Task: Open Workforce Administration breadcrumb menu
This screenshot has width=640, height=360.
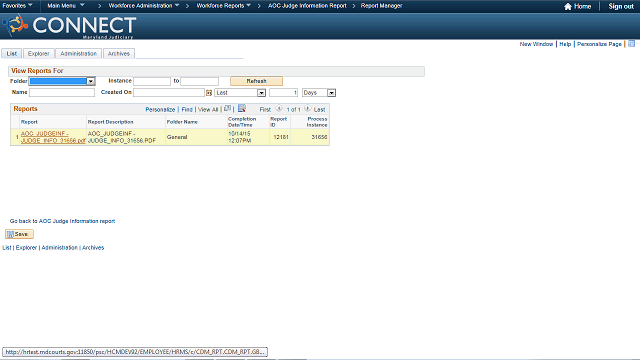Action: 144,6
